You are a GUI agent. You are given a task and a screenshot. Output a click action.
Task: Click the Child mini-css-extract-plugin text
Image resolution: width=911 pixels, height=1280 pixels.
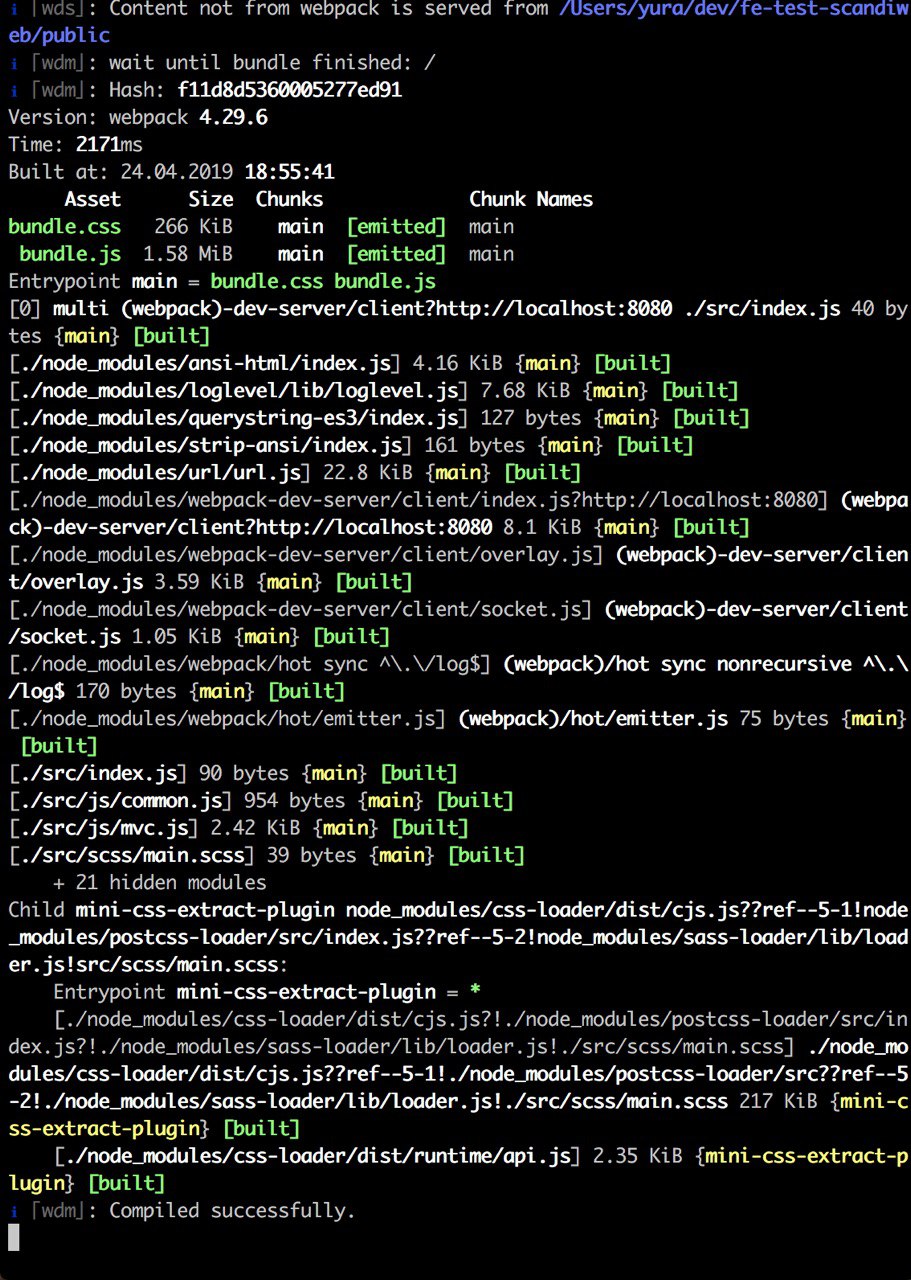pos(172,910)
